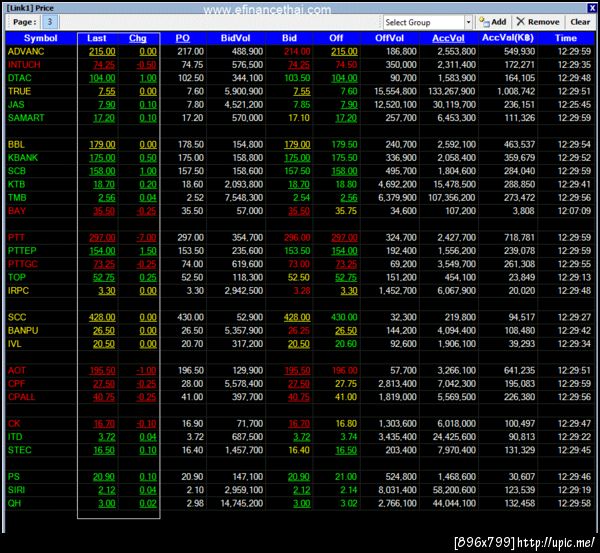Sort by the Chg column header
The image size is (600, 553).
pos(137,38)
